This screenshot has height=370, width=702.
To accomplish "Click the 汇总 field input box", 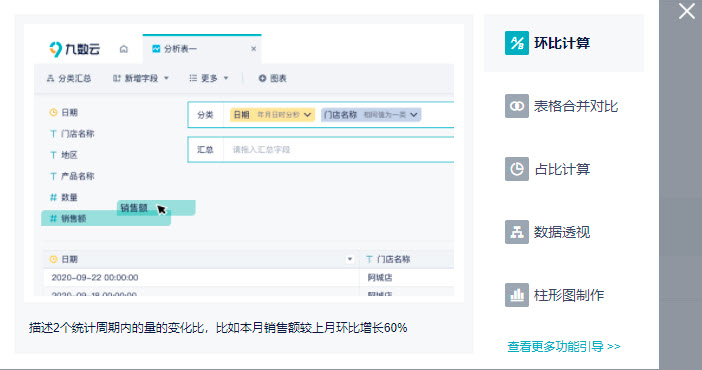I will pos(338,150).
